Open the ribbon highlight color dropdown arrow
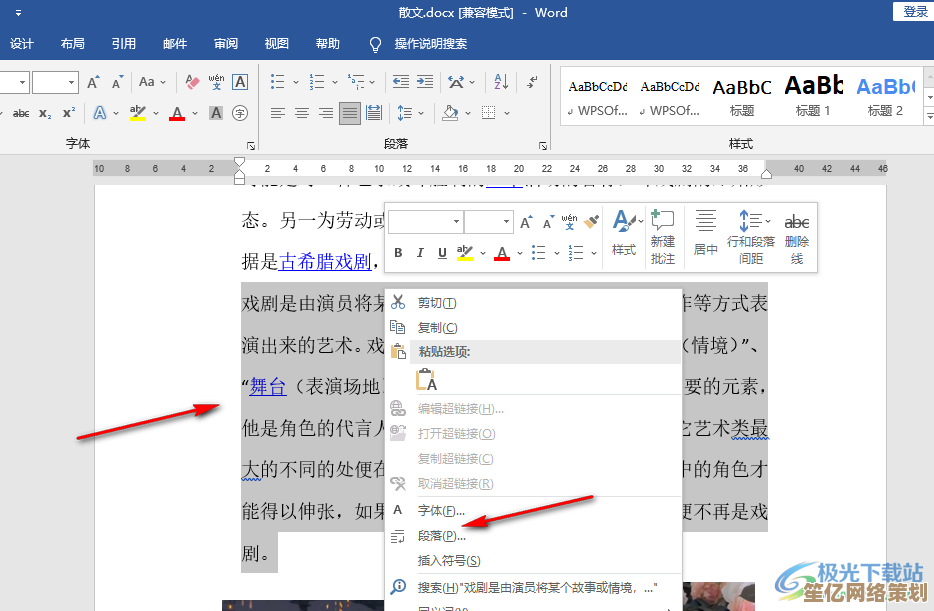934x611 pixels. (x=156, y=113)
